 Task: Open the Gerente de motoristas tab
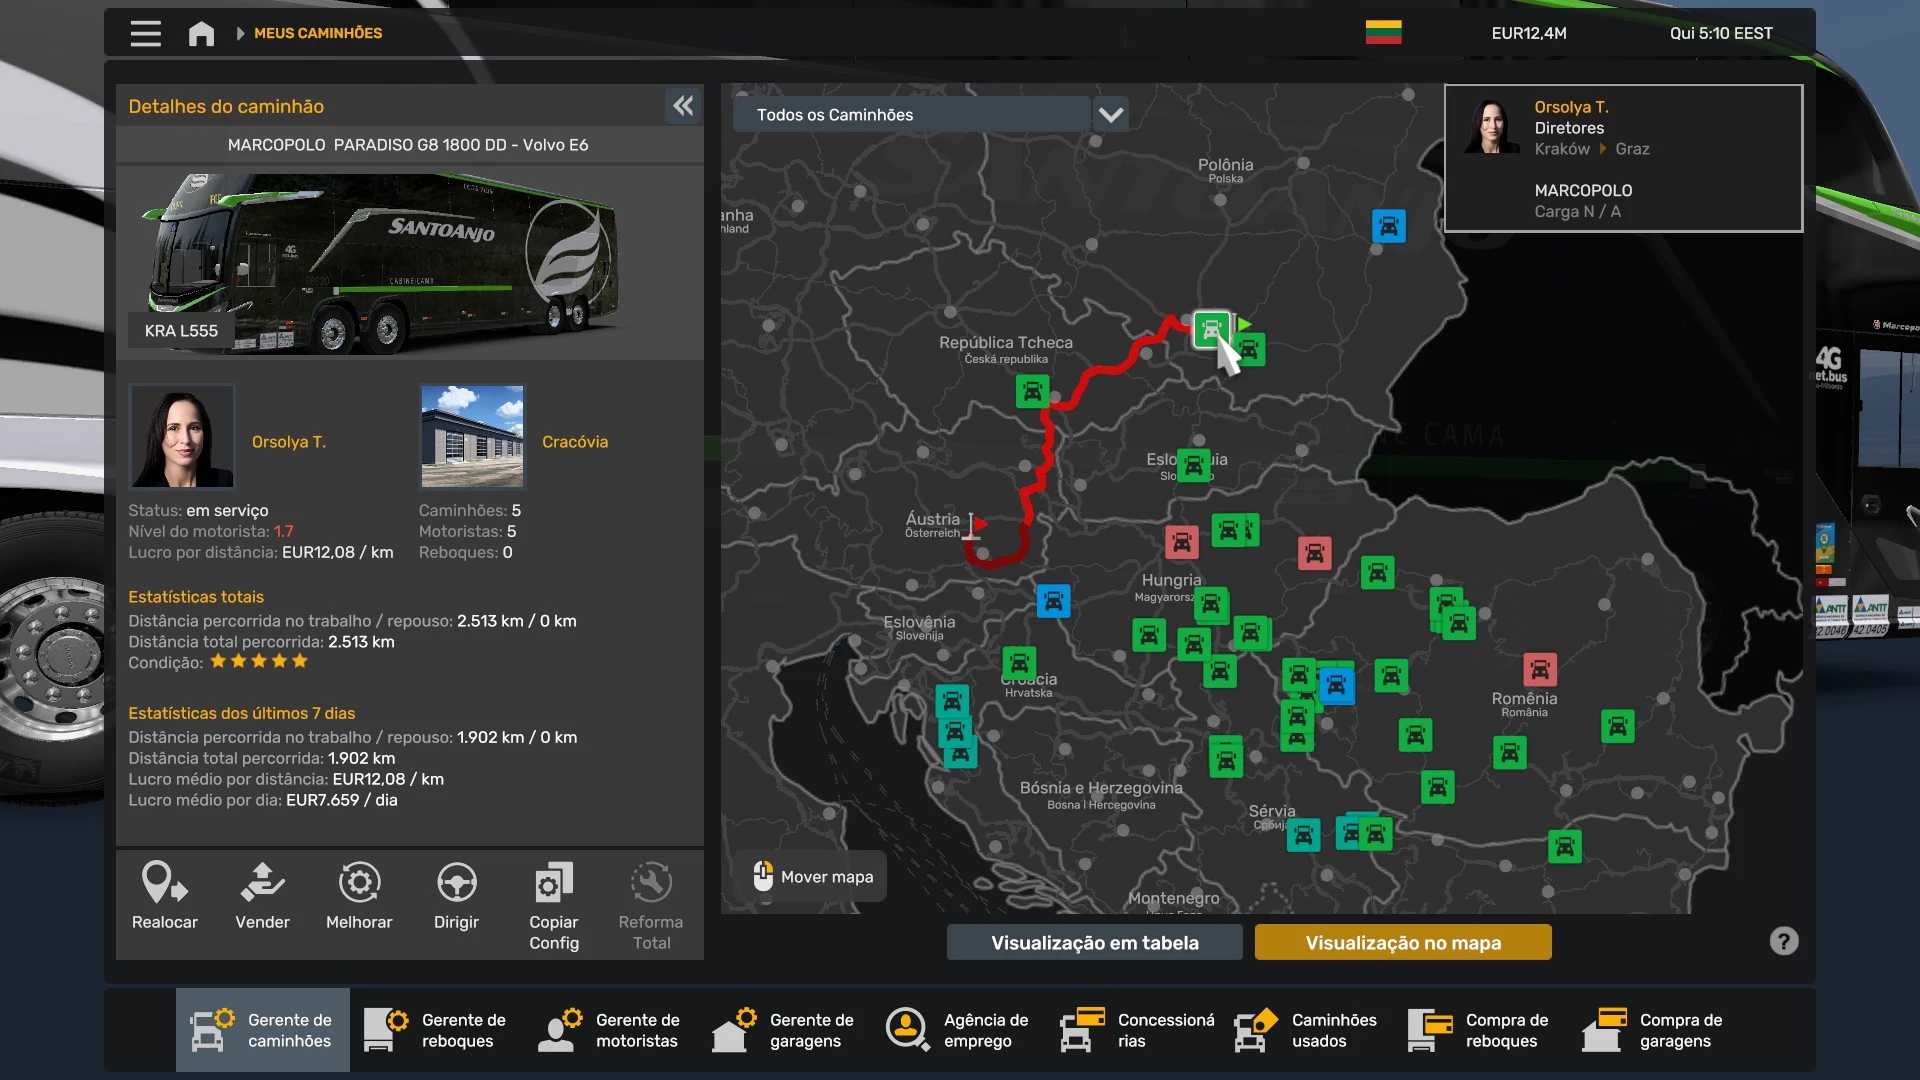coord(611,1030)
